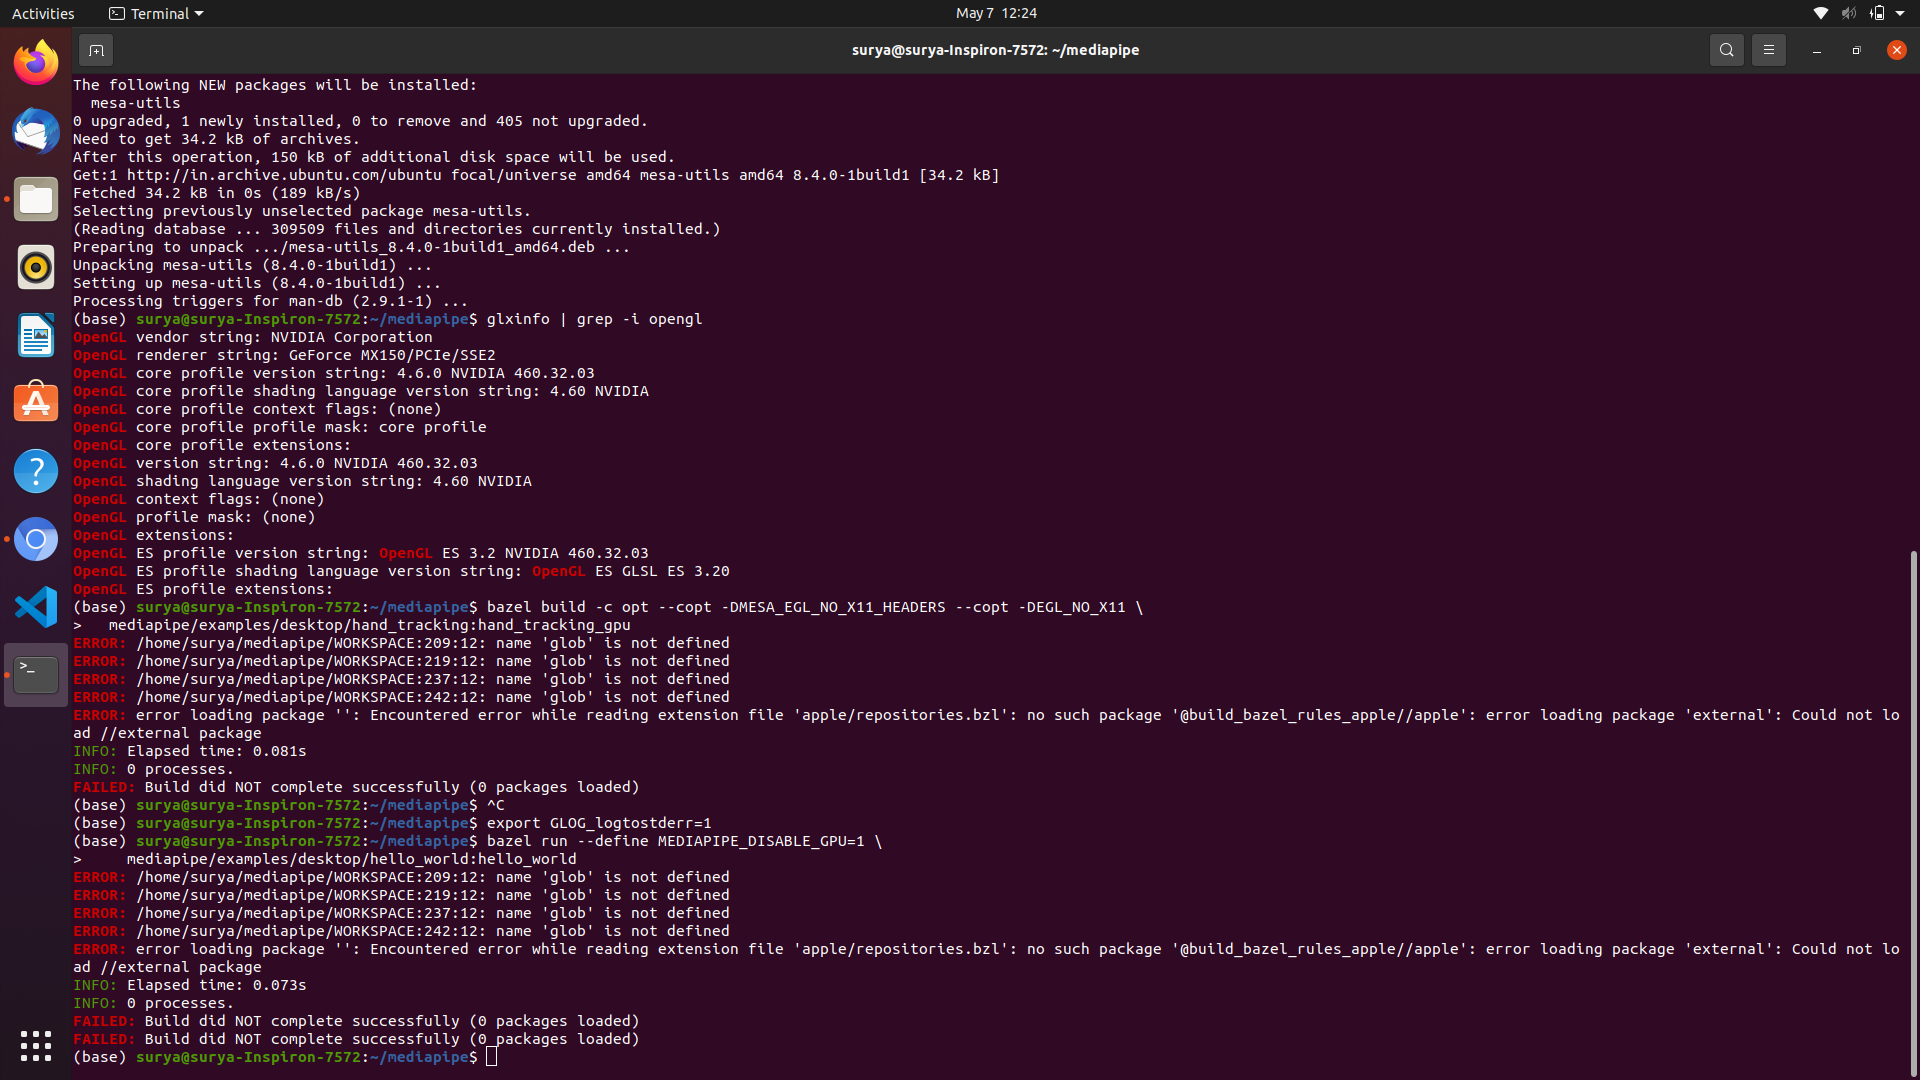
Task: Open the Show Applications grid
Action: click(35, 1046)
